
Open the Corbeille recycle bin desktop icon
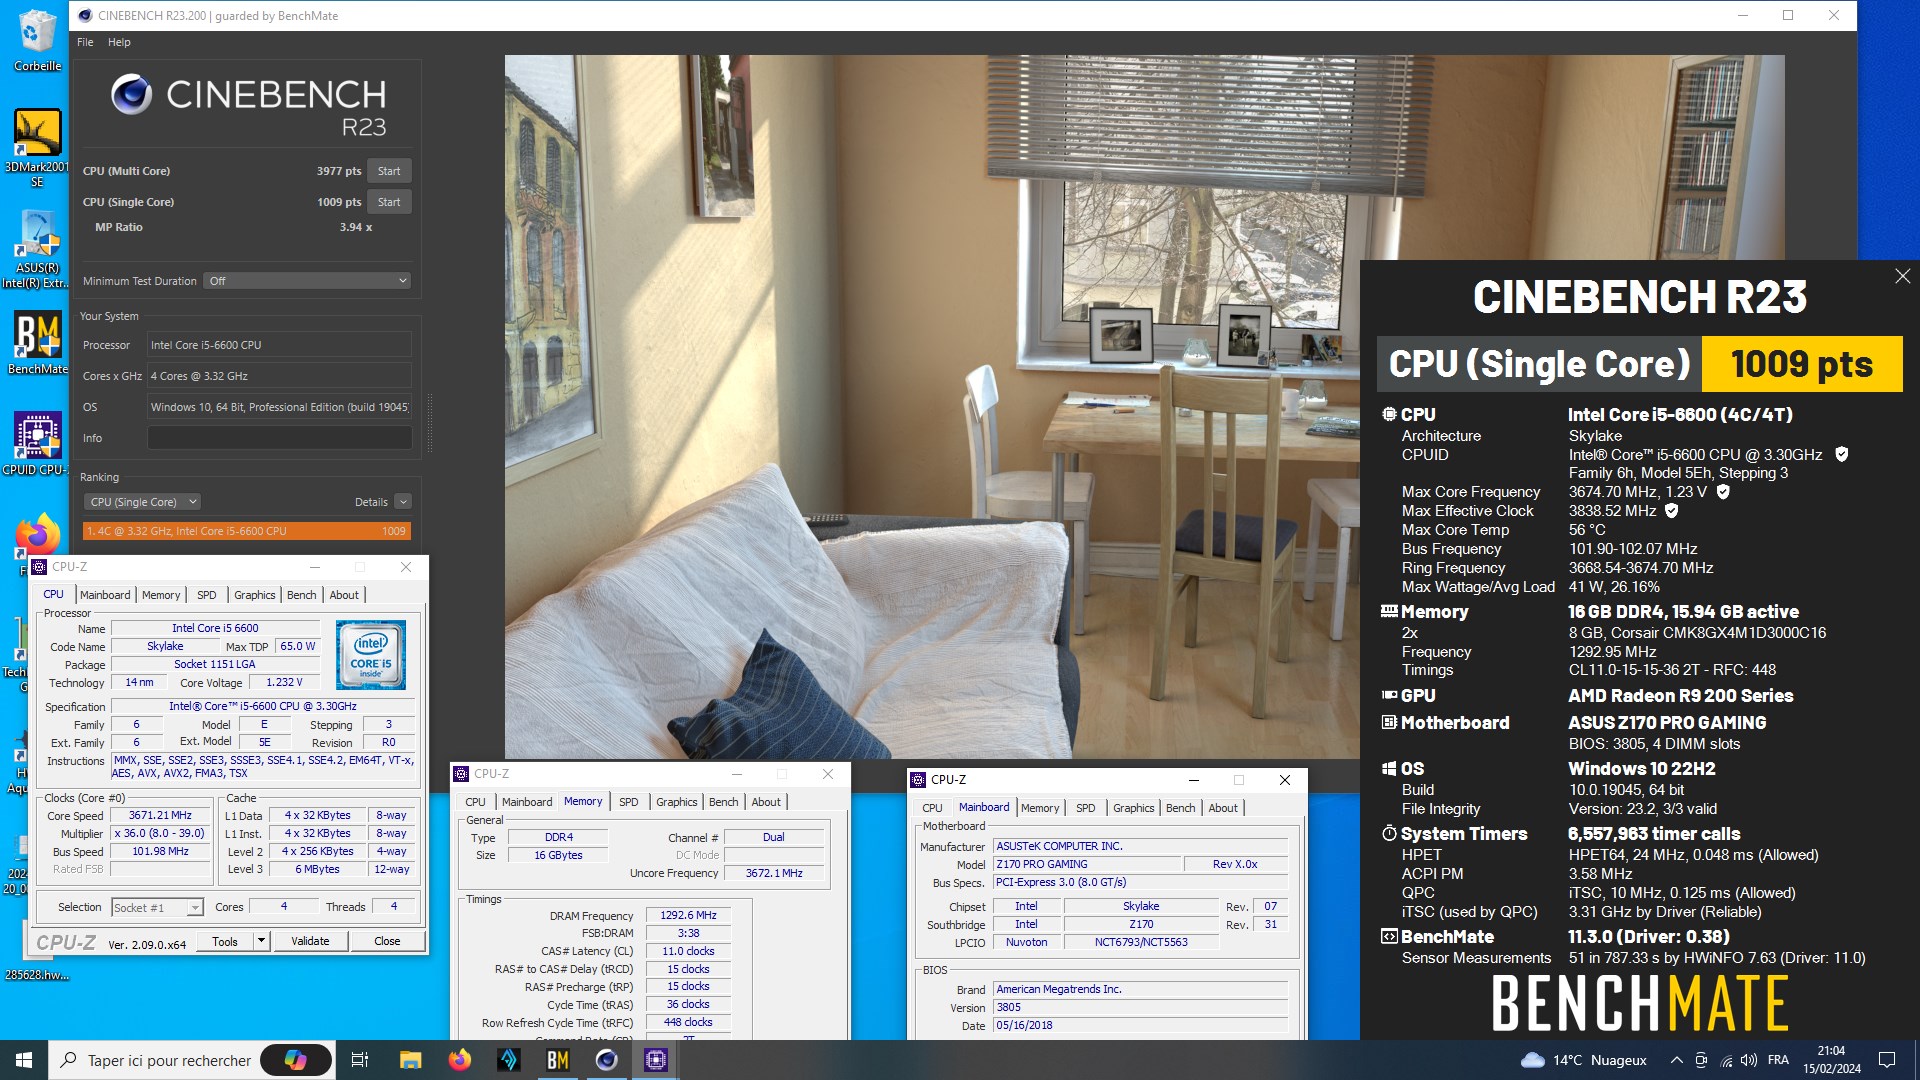coord(37,40)
